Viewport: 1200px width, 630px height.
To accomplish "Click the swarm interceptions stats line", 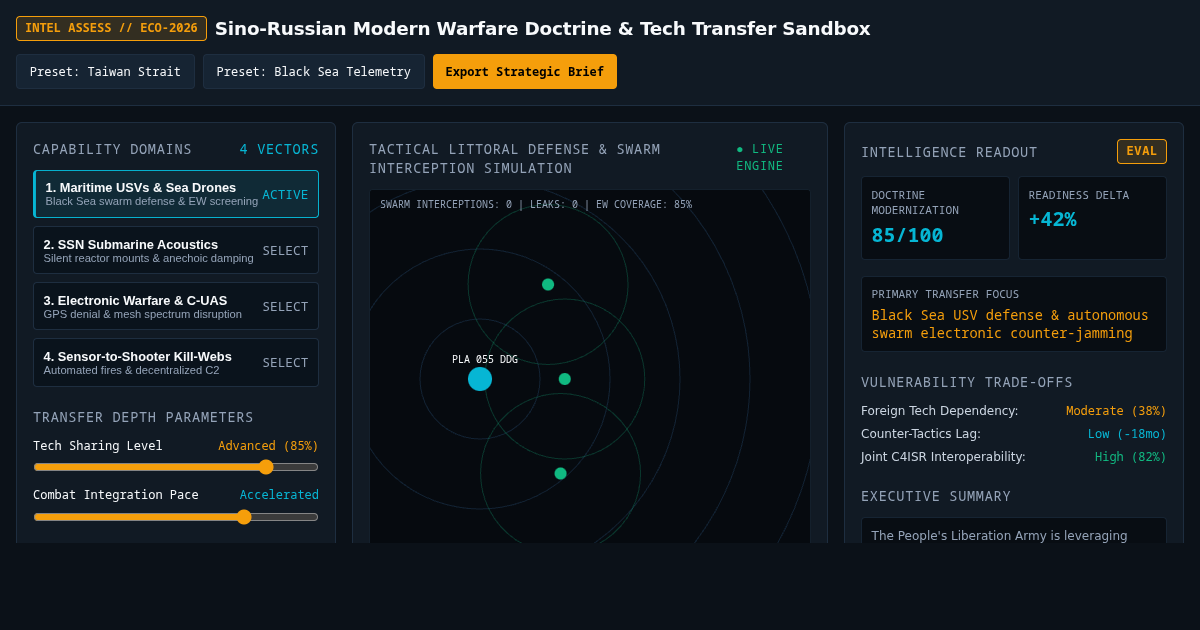I will click(x=536, y=205).
